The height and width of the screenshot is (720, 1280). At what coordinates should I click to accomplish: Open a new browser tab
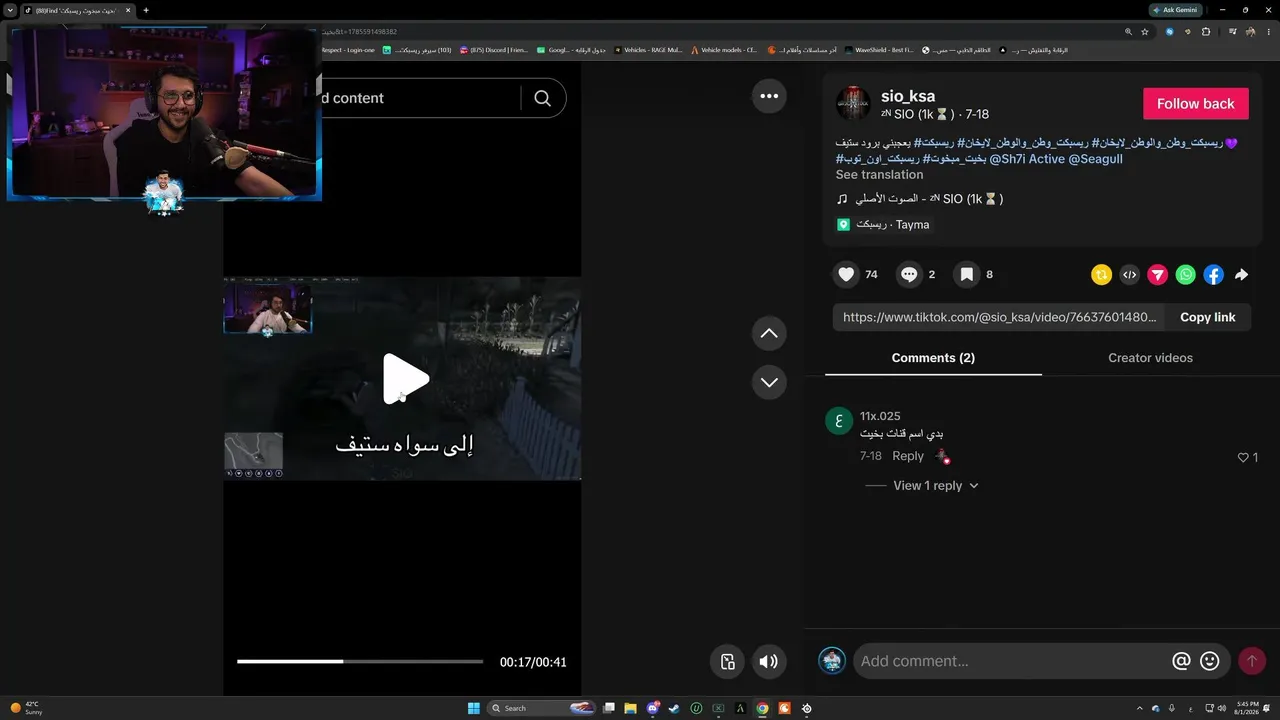click(146, 10)
